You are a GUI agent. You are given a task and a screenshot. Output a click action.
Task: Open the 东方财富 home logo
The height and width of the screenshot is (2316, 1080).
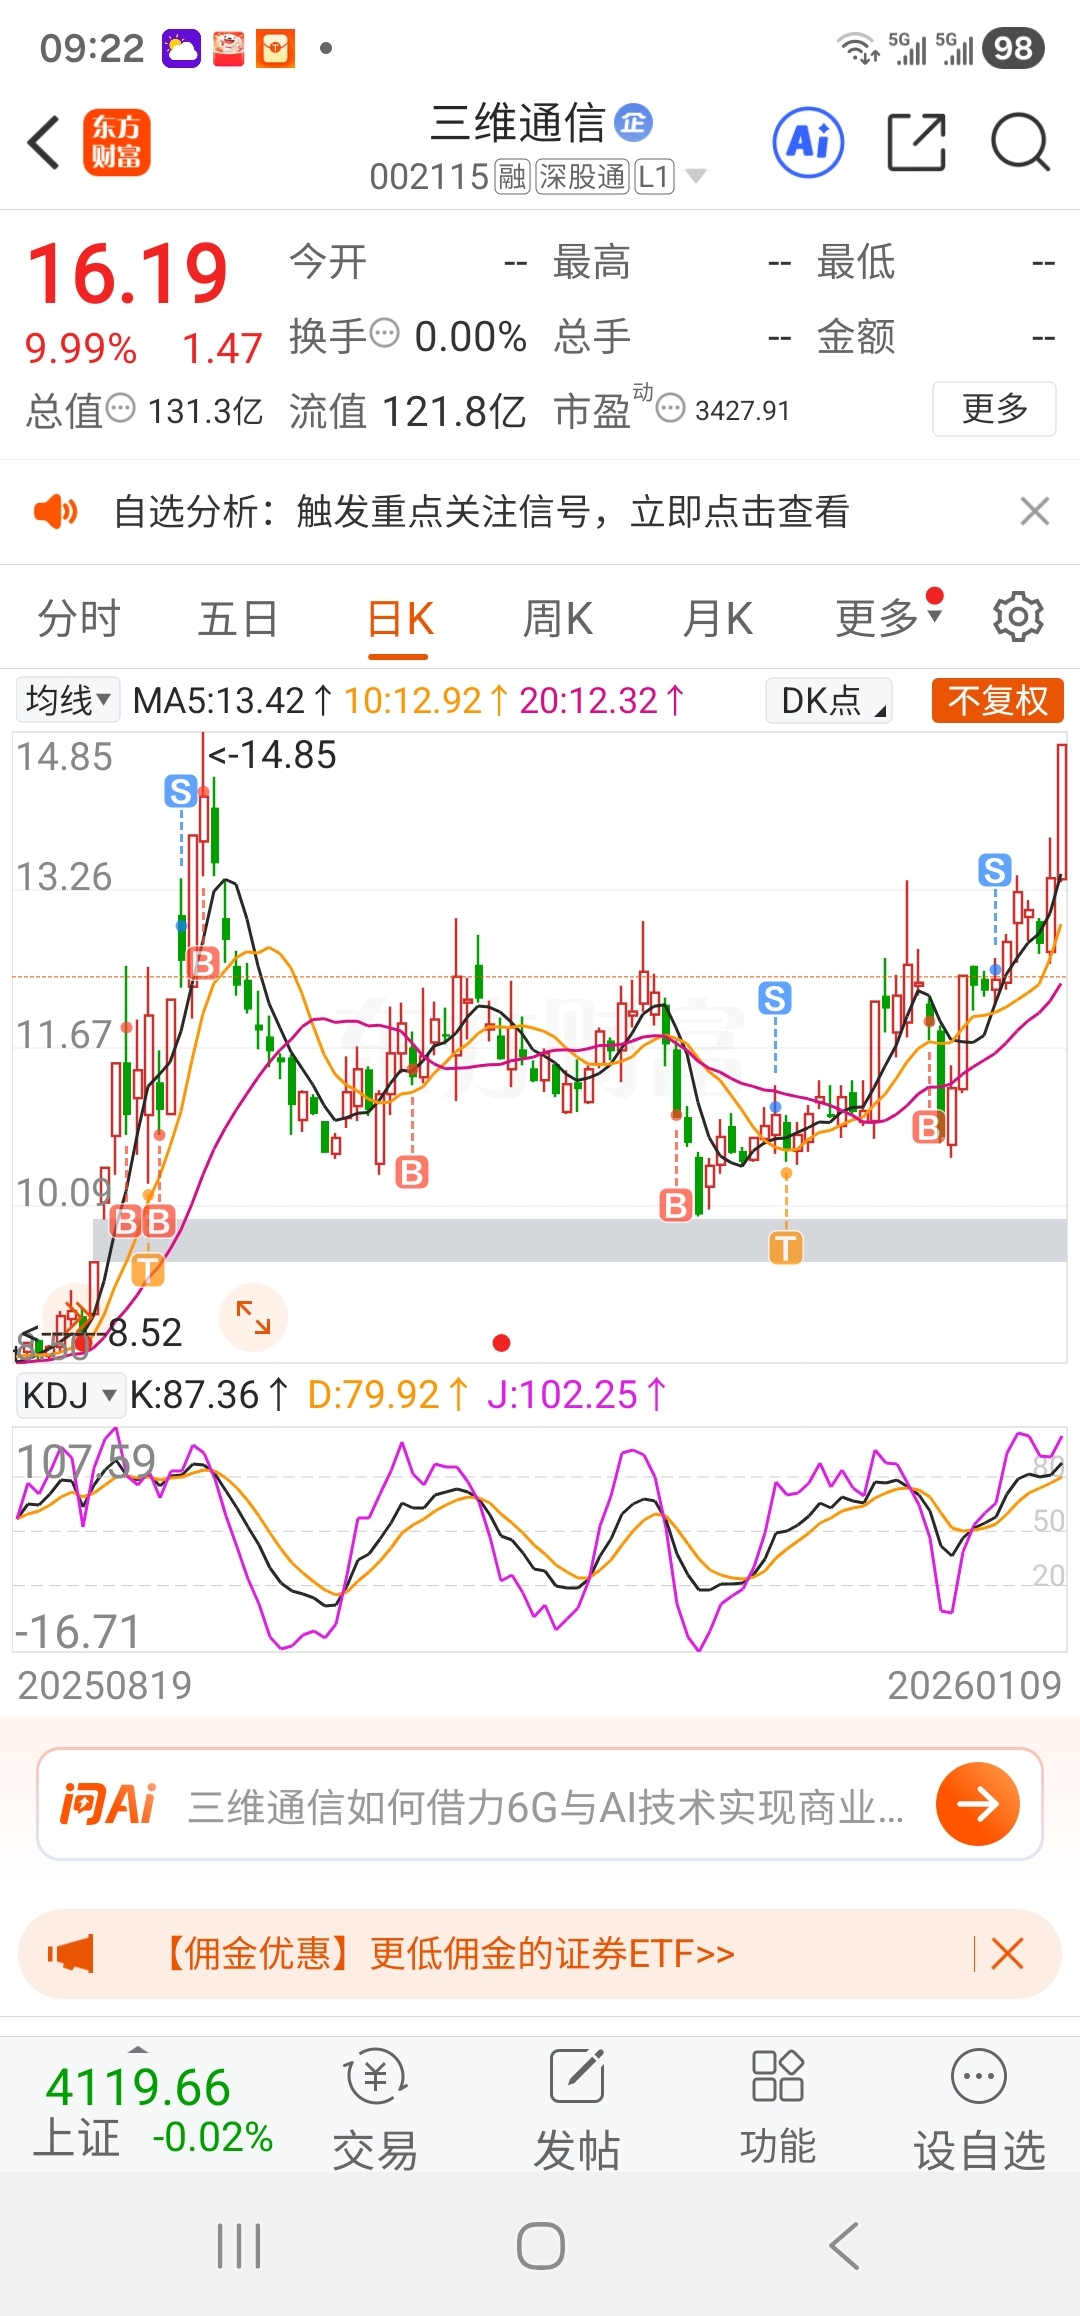(x=117, y=142)
